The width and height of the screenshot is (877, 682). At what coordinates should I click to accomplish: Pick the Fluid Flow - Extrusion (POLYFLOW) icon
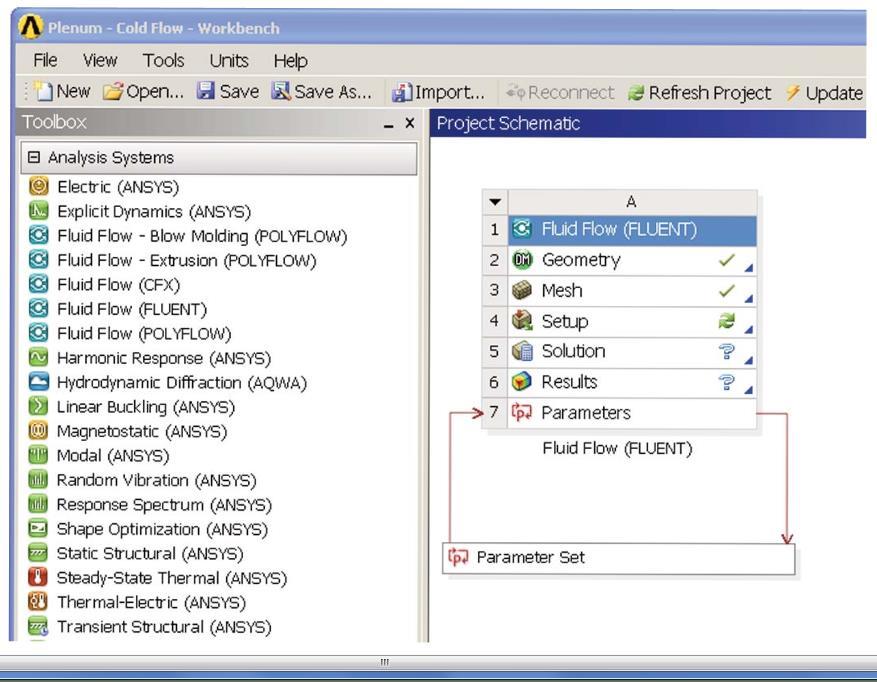coord(39,260)
